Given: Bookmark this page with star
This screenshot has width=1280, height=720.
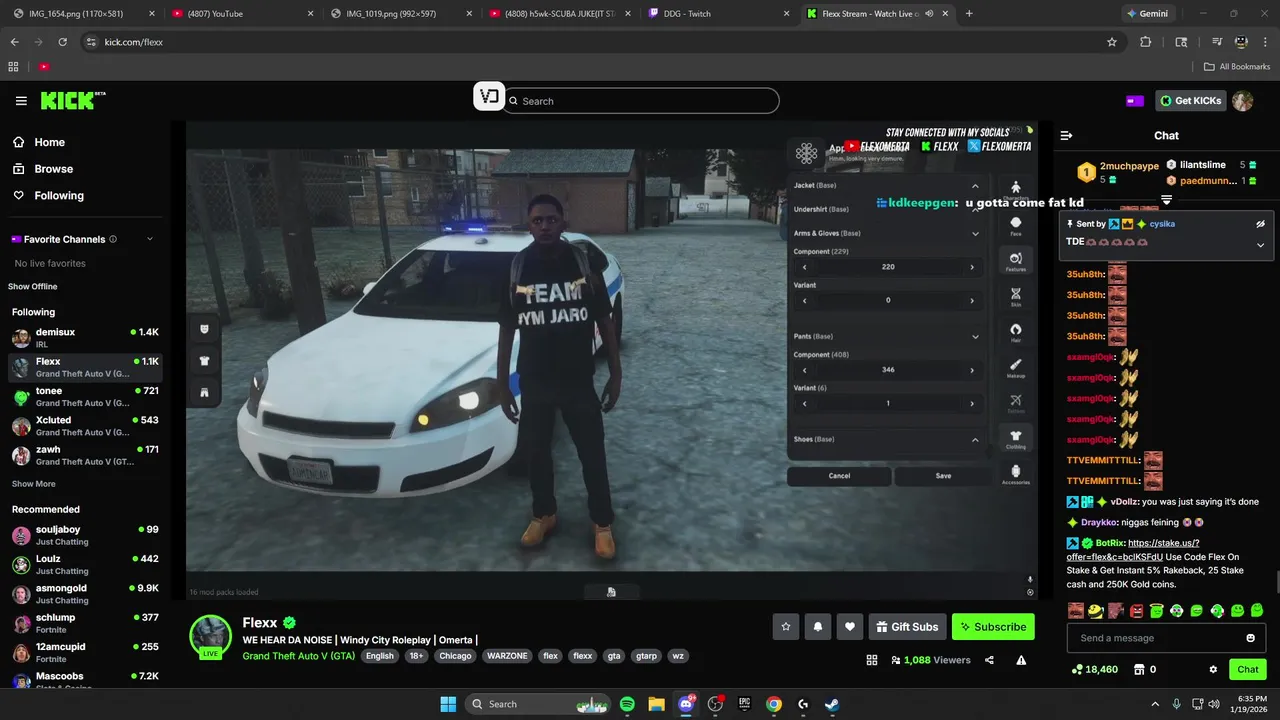Looking at the screenshot, I should [1111, 42].
